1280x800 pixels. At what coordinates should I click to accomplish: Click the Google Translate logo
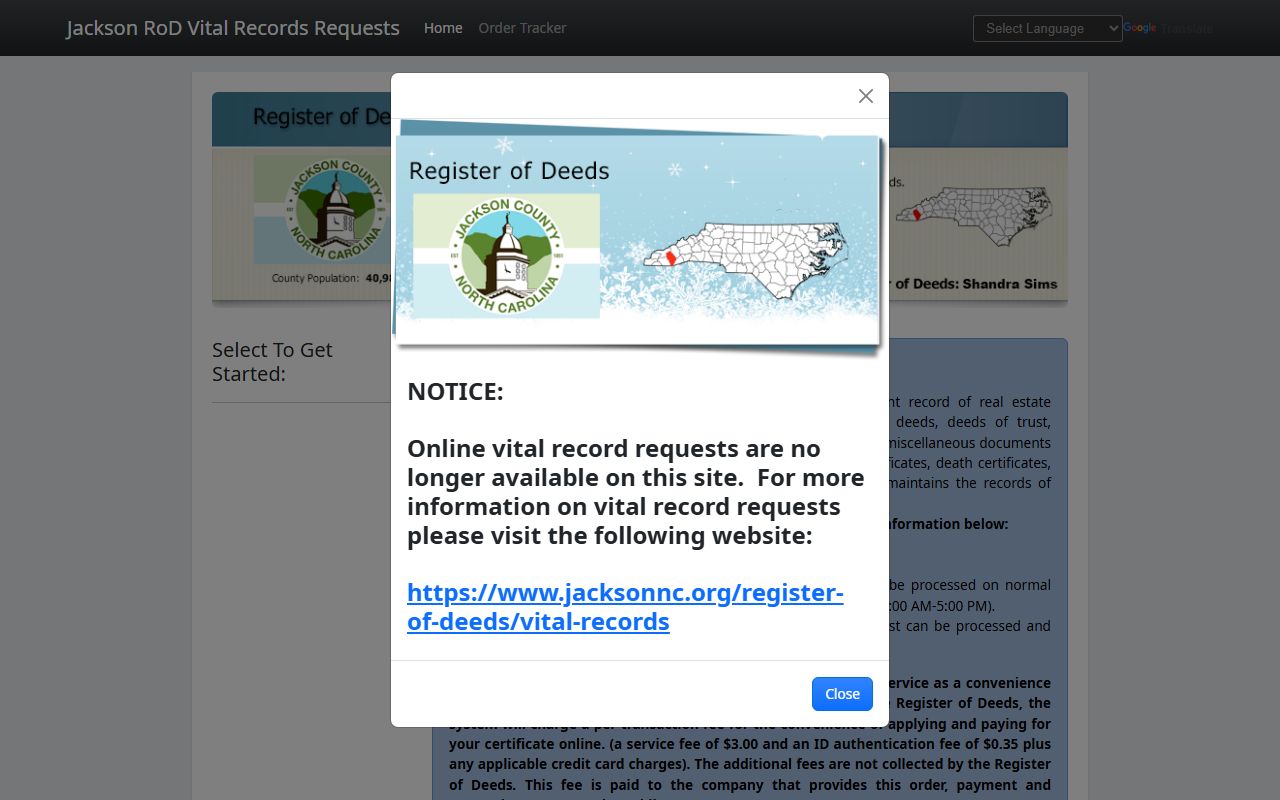1140,28
